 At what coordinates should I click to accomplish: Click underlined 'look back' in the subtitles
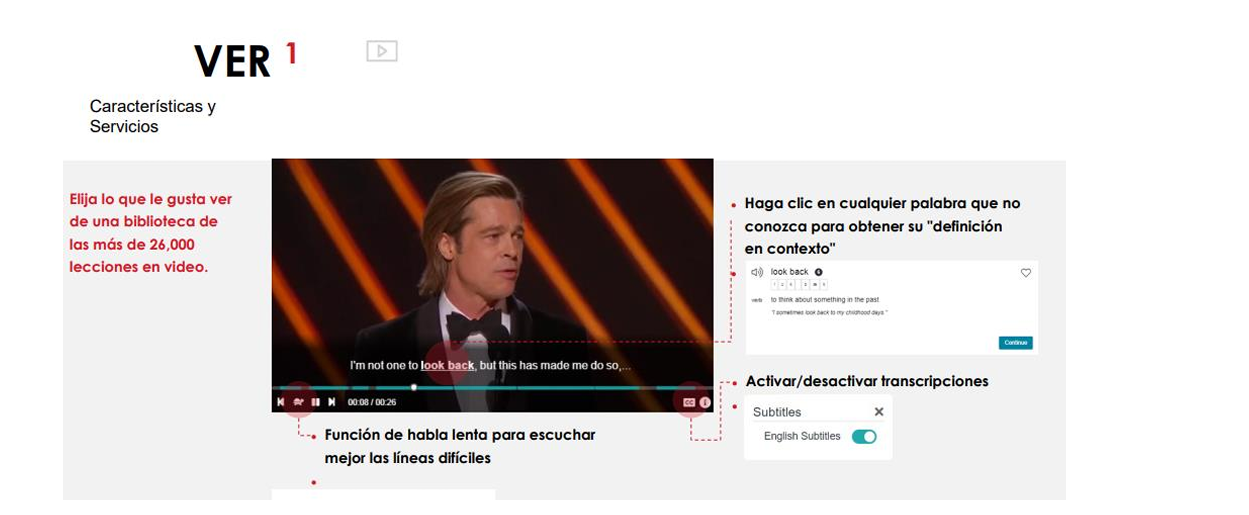tap(447, 366)
